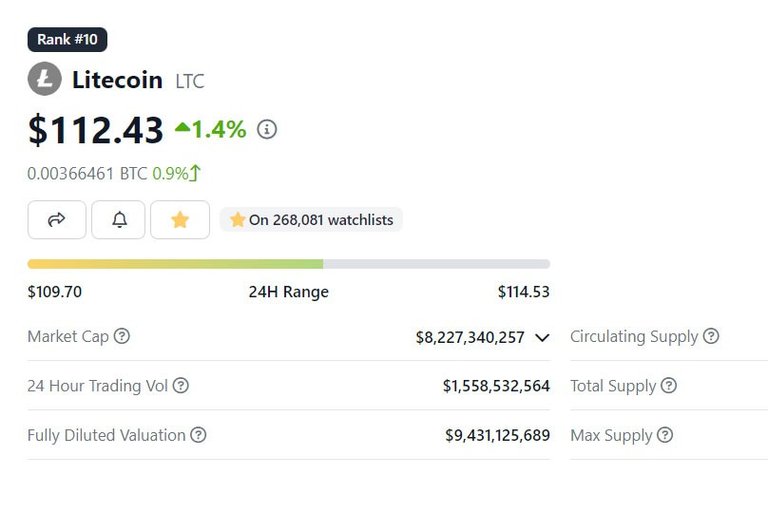Click the share arrow button
The image size is (768, 509).
[57, 220]
